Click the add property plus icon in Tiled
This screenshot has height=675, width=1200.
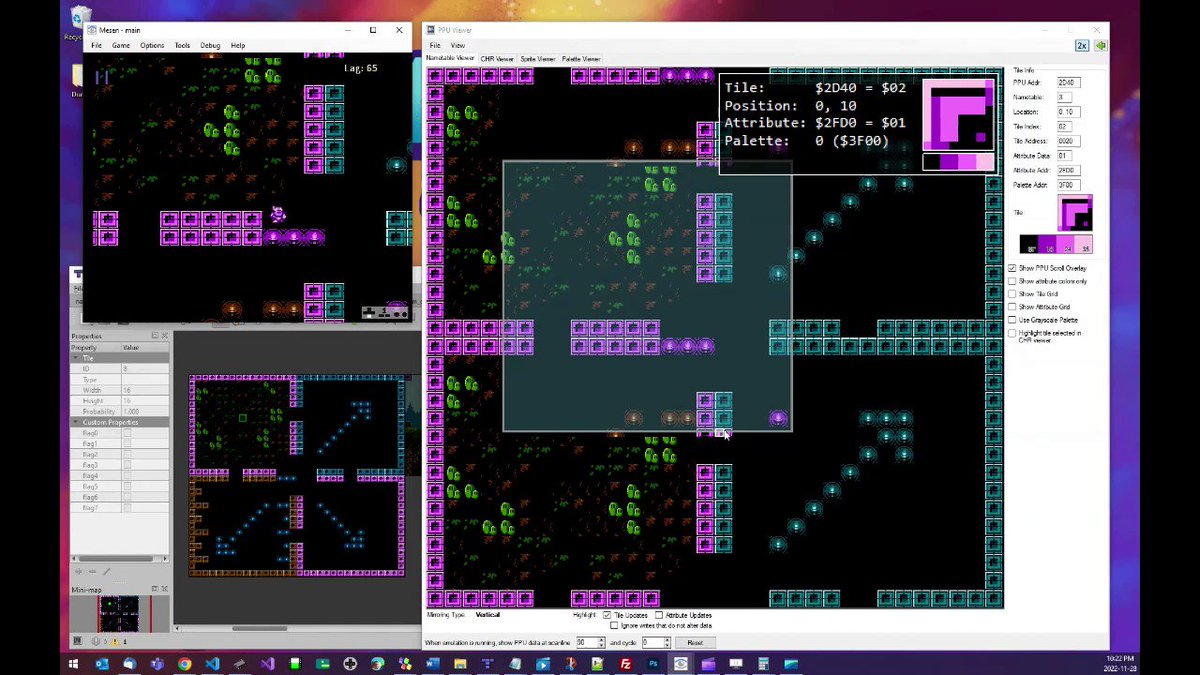coord(78,572)
